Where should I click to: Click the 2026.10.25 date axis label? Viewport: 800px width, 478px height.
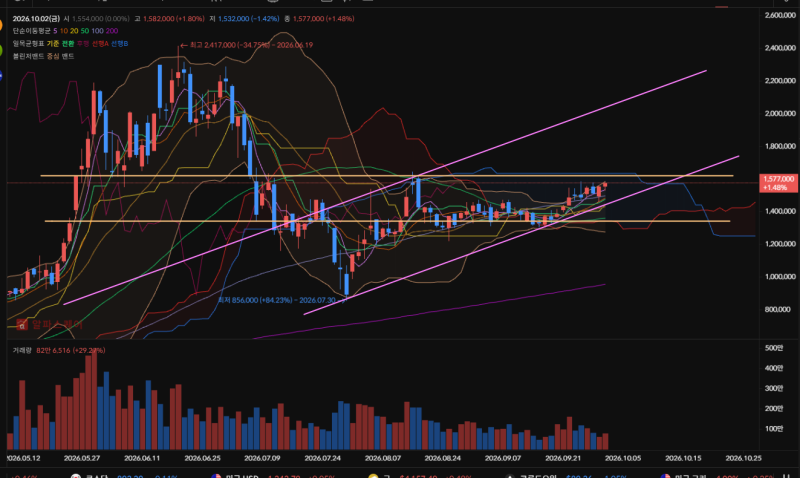coord(743,458)
